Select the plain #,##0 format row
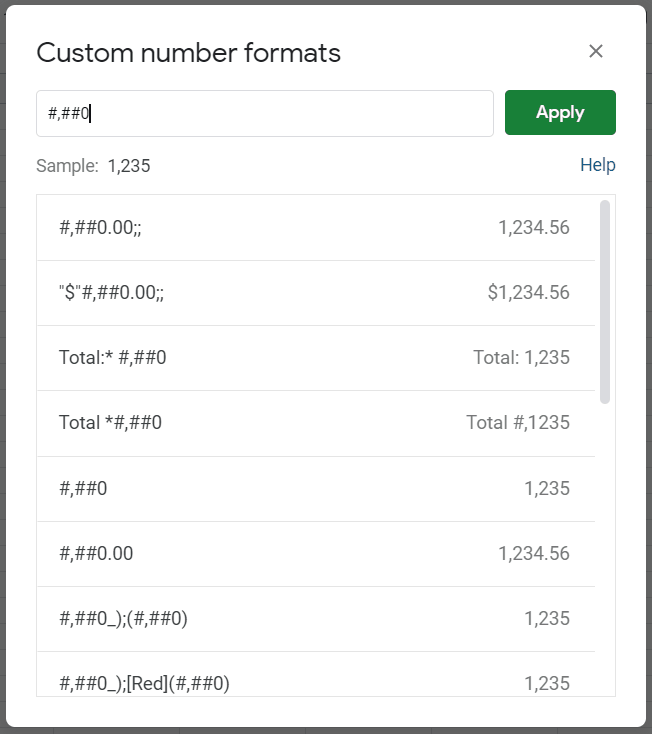652x734 pixels. pos(316,488)
